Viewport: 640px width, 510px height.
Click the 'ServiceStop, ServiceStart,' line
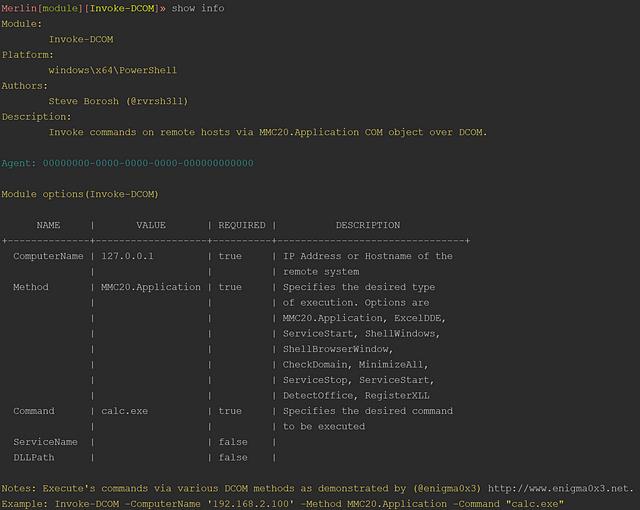point(358,380)
